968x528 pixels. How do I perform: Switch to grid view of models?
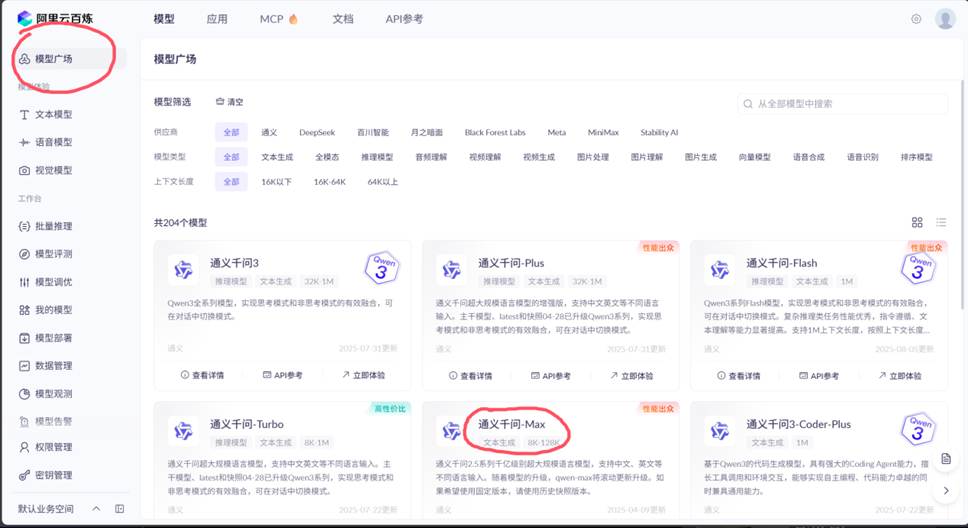918,222
